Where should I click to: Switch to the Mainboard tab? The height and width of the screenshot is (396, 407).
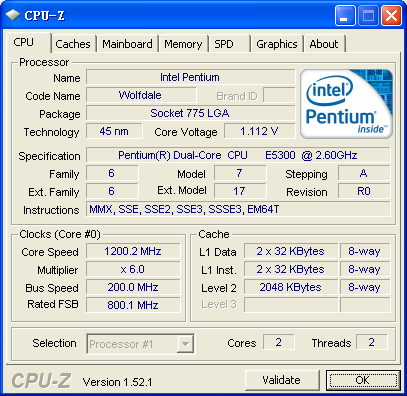(127, 44)
